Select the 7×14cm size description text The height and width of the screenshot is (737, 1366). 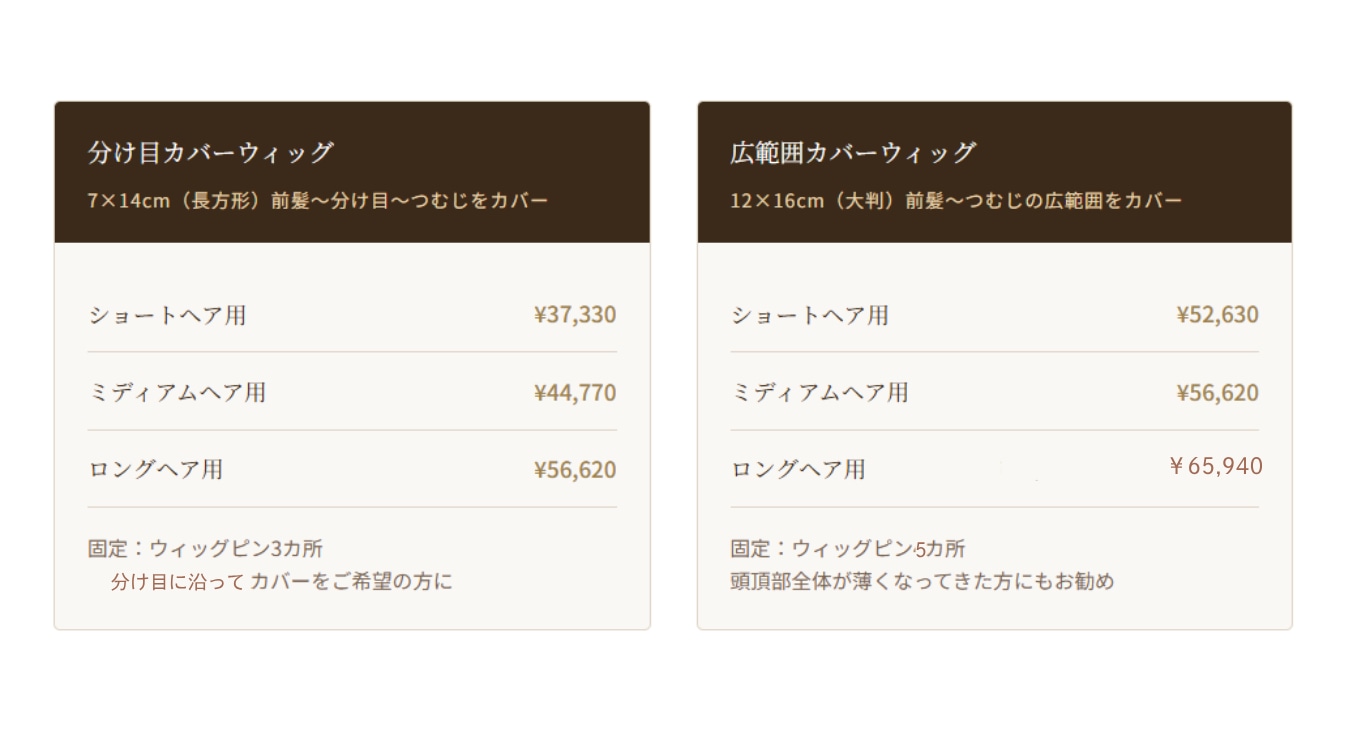tap(318, 201)
